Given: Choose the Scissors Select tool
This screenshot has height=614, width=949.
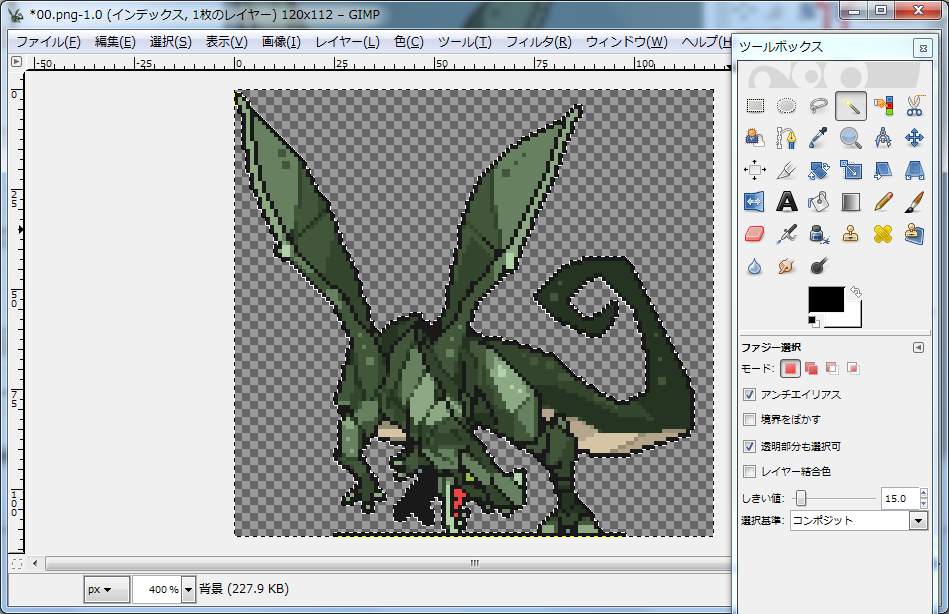Looking at the screenshot, I should [x=914, y=105].
